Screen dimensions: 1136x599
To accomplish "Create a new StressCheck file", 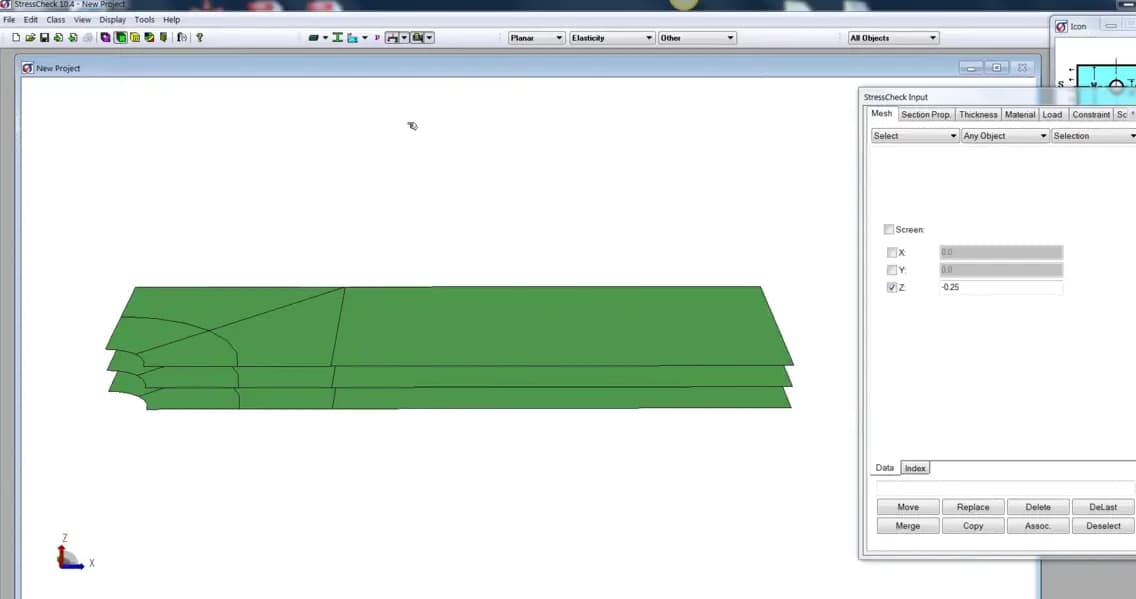I will click(x=15, y=37).
